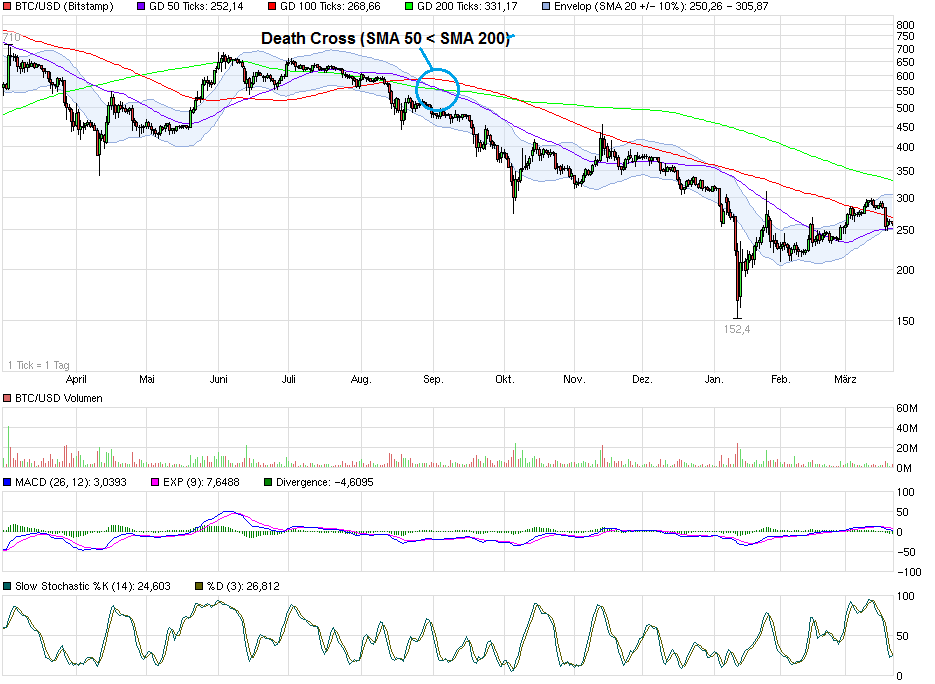Image resolution: width=935 pixels, height=684 pixels.
Task: Click the 'Juli' axis label
Action: (x=289, y=379)
